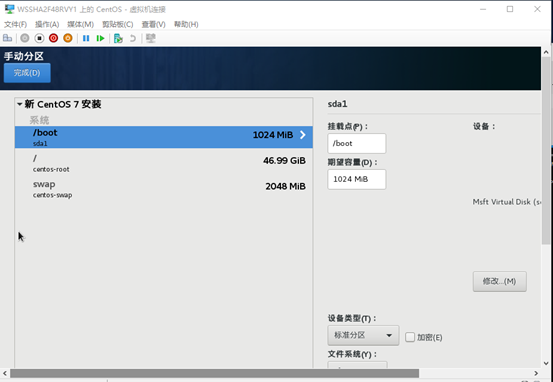This screenshot has height=382, width=553.
Task: Click the 挂载点 field containing /boot
Action: click(357, 144)
